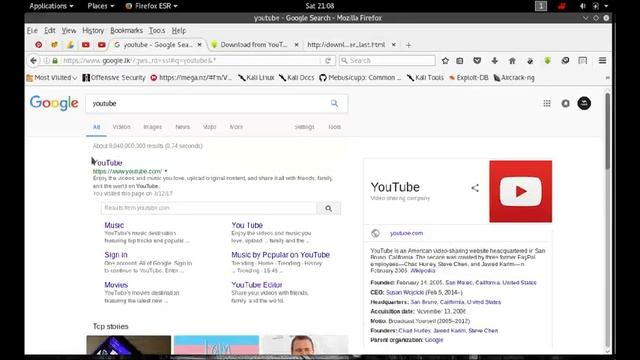Click the volume icon in system tray

[x=582, y=6]
